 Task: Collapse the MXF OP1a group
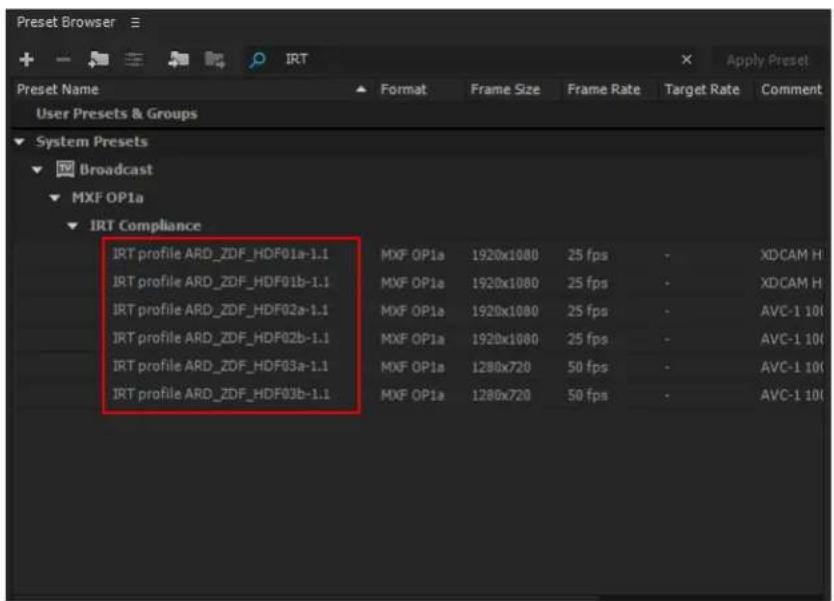click(55, 198)
